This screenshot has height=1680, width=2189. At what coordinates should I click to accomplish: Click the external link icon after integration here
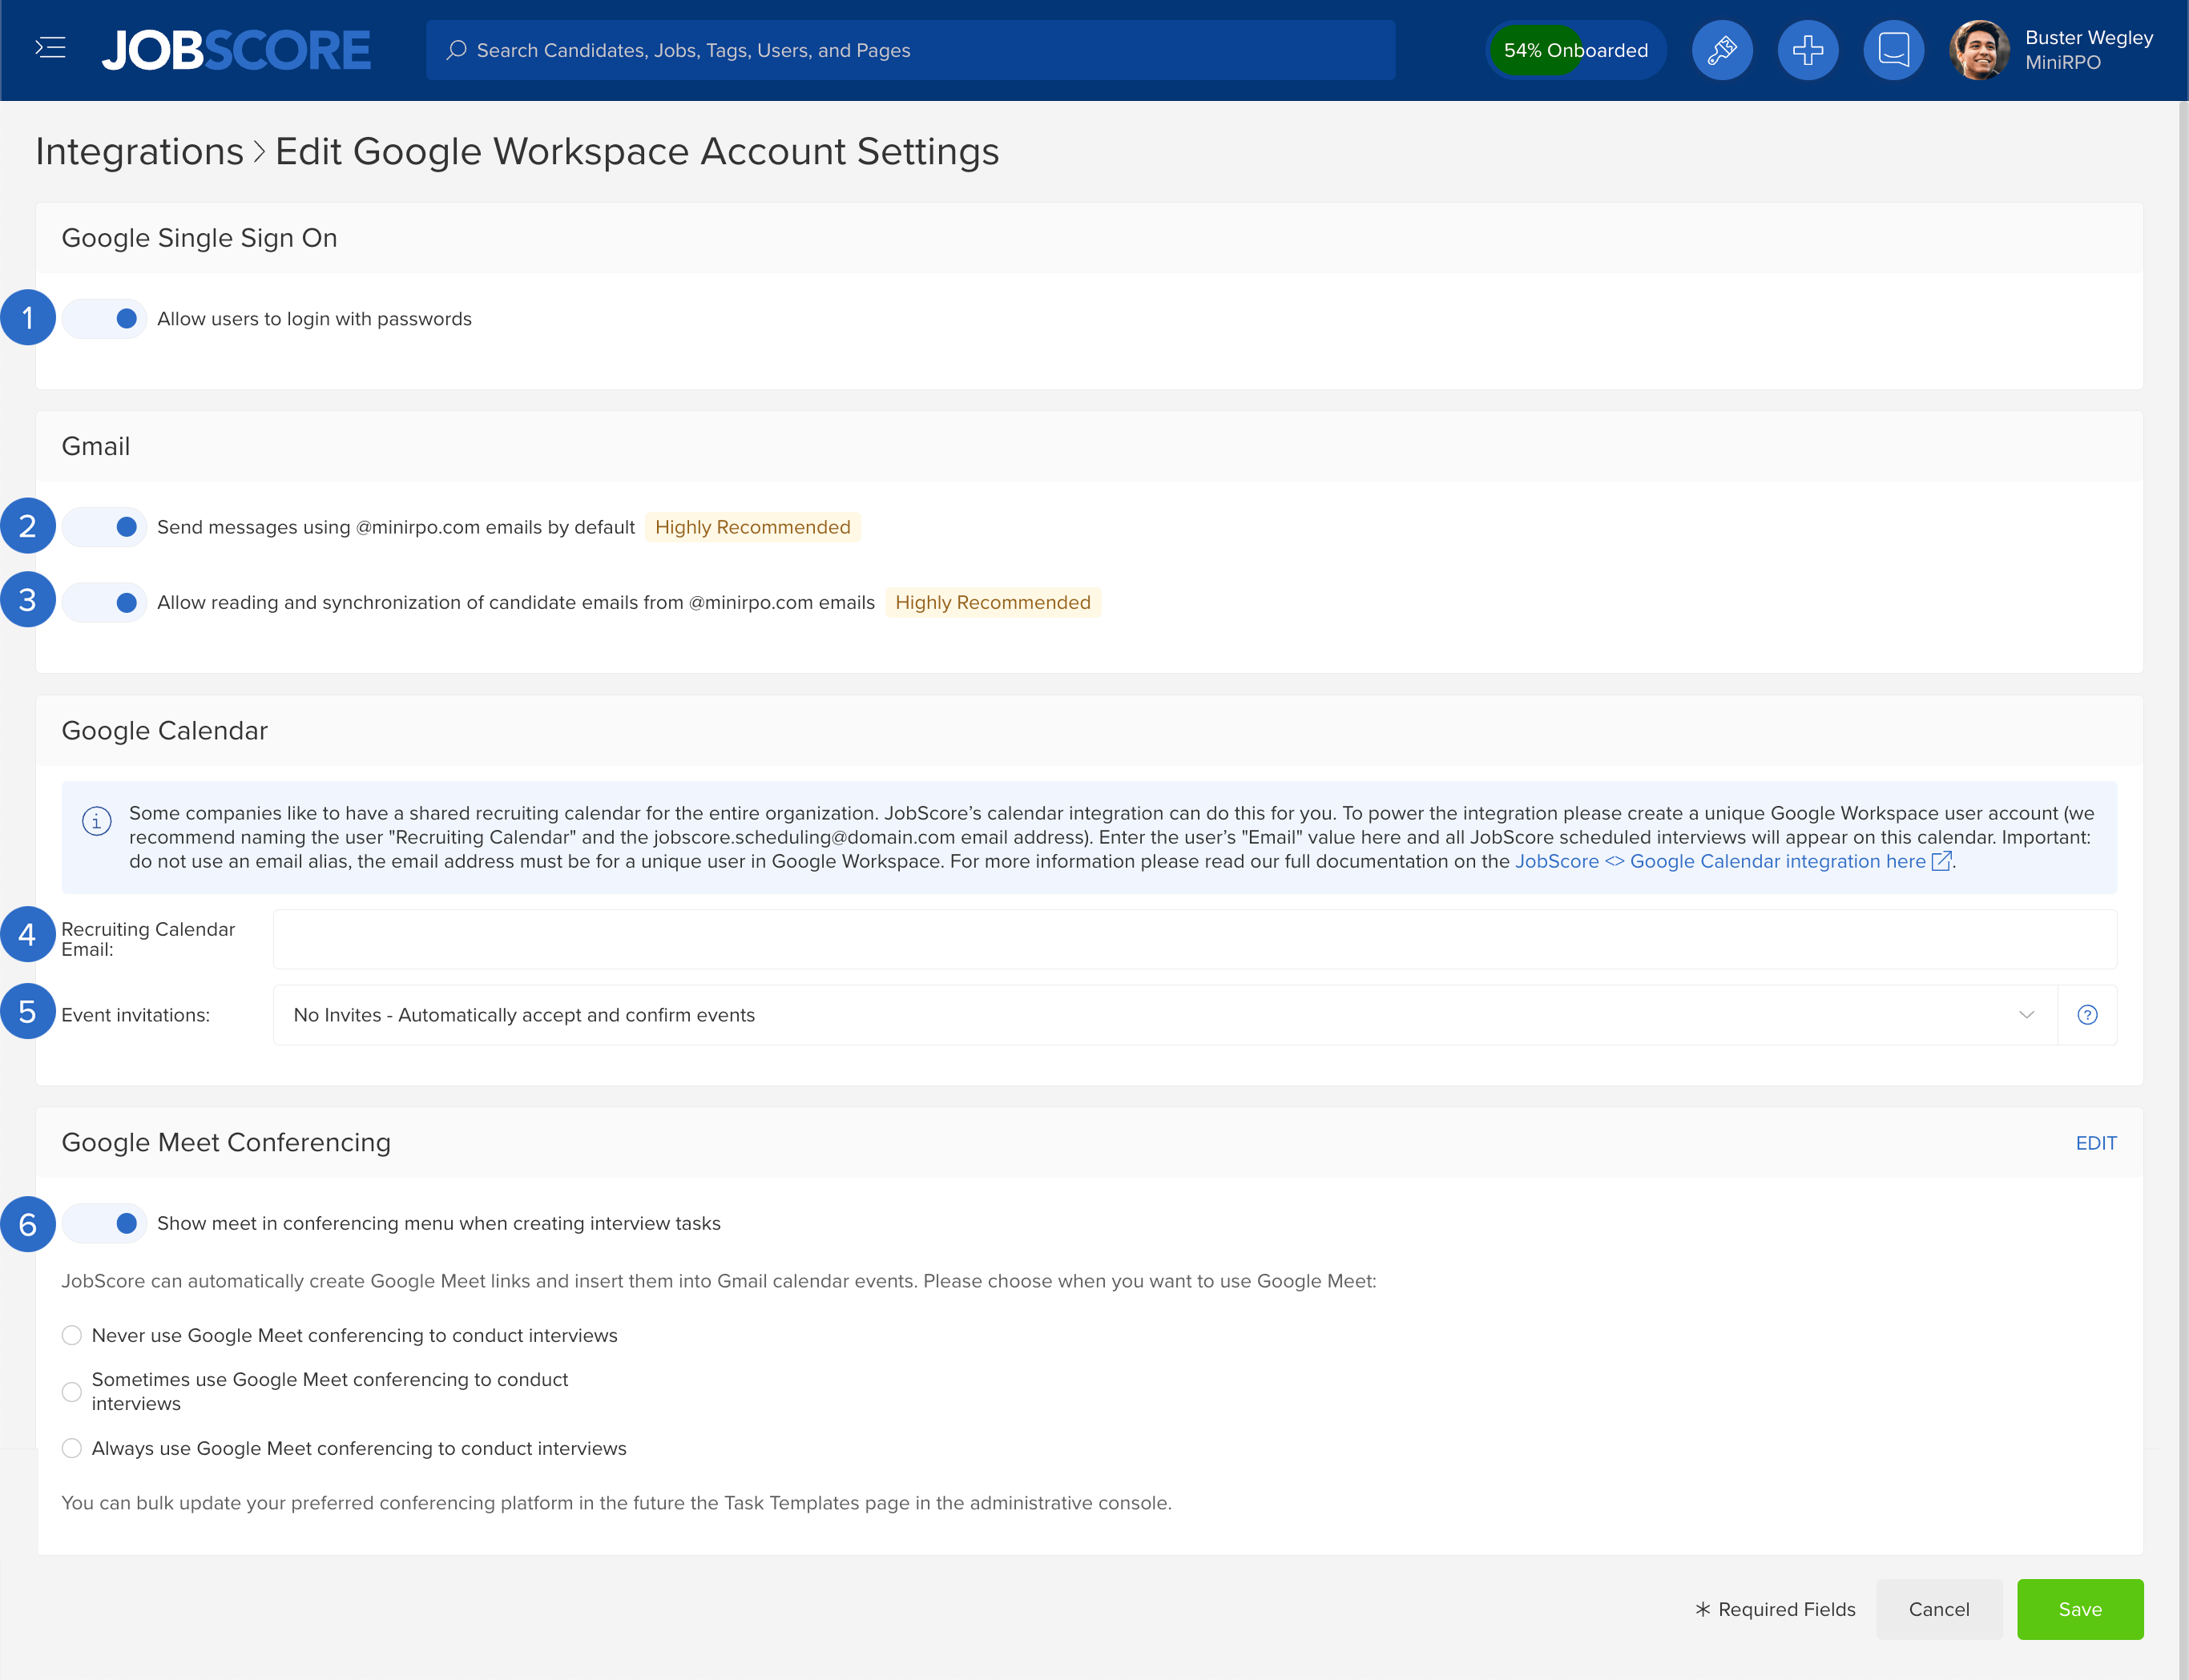(x=1941, y=861)
